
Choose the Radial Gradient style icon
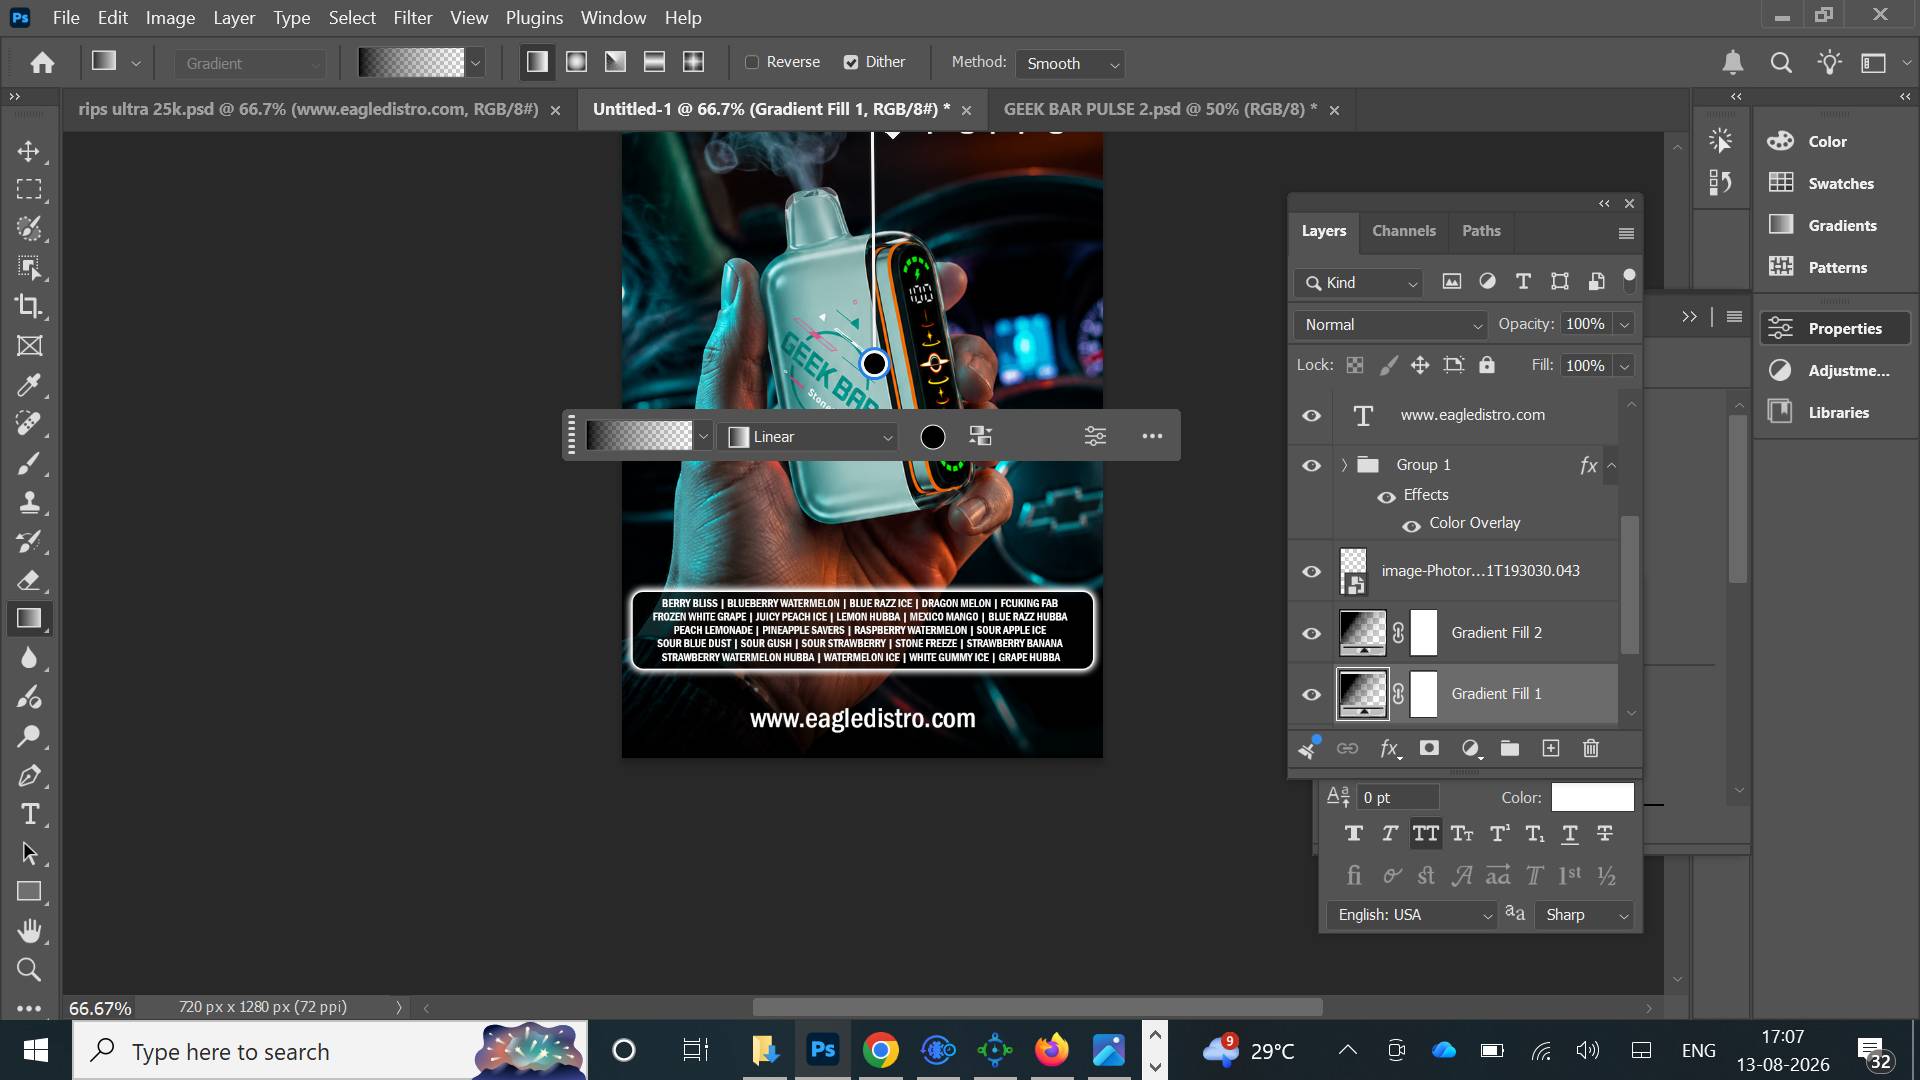click(x=576, y=62)
